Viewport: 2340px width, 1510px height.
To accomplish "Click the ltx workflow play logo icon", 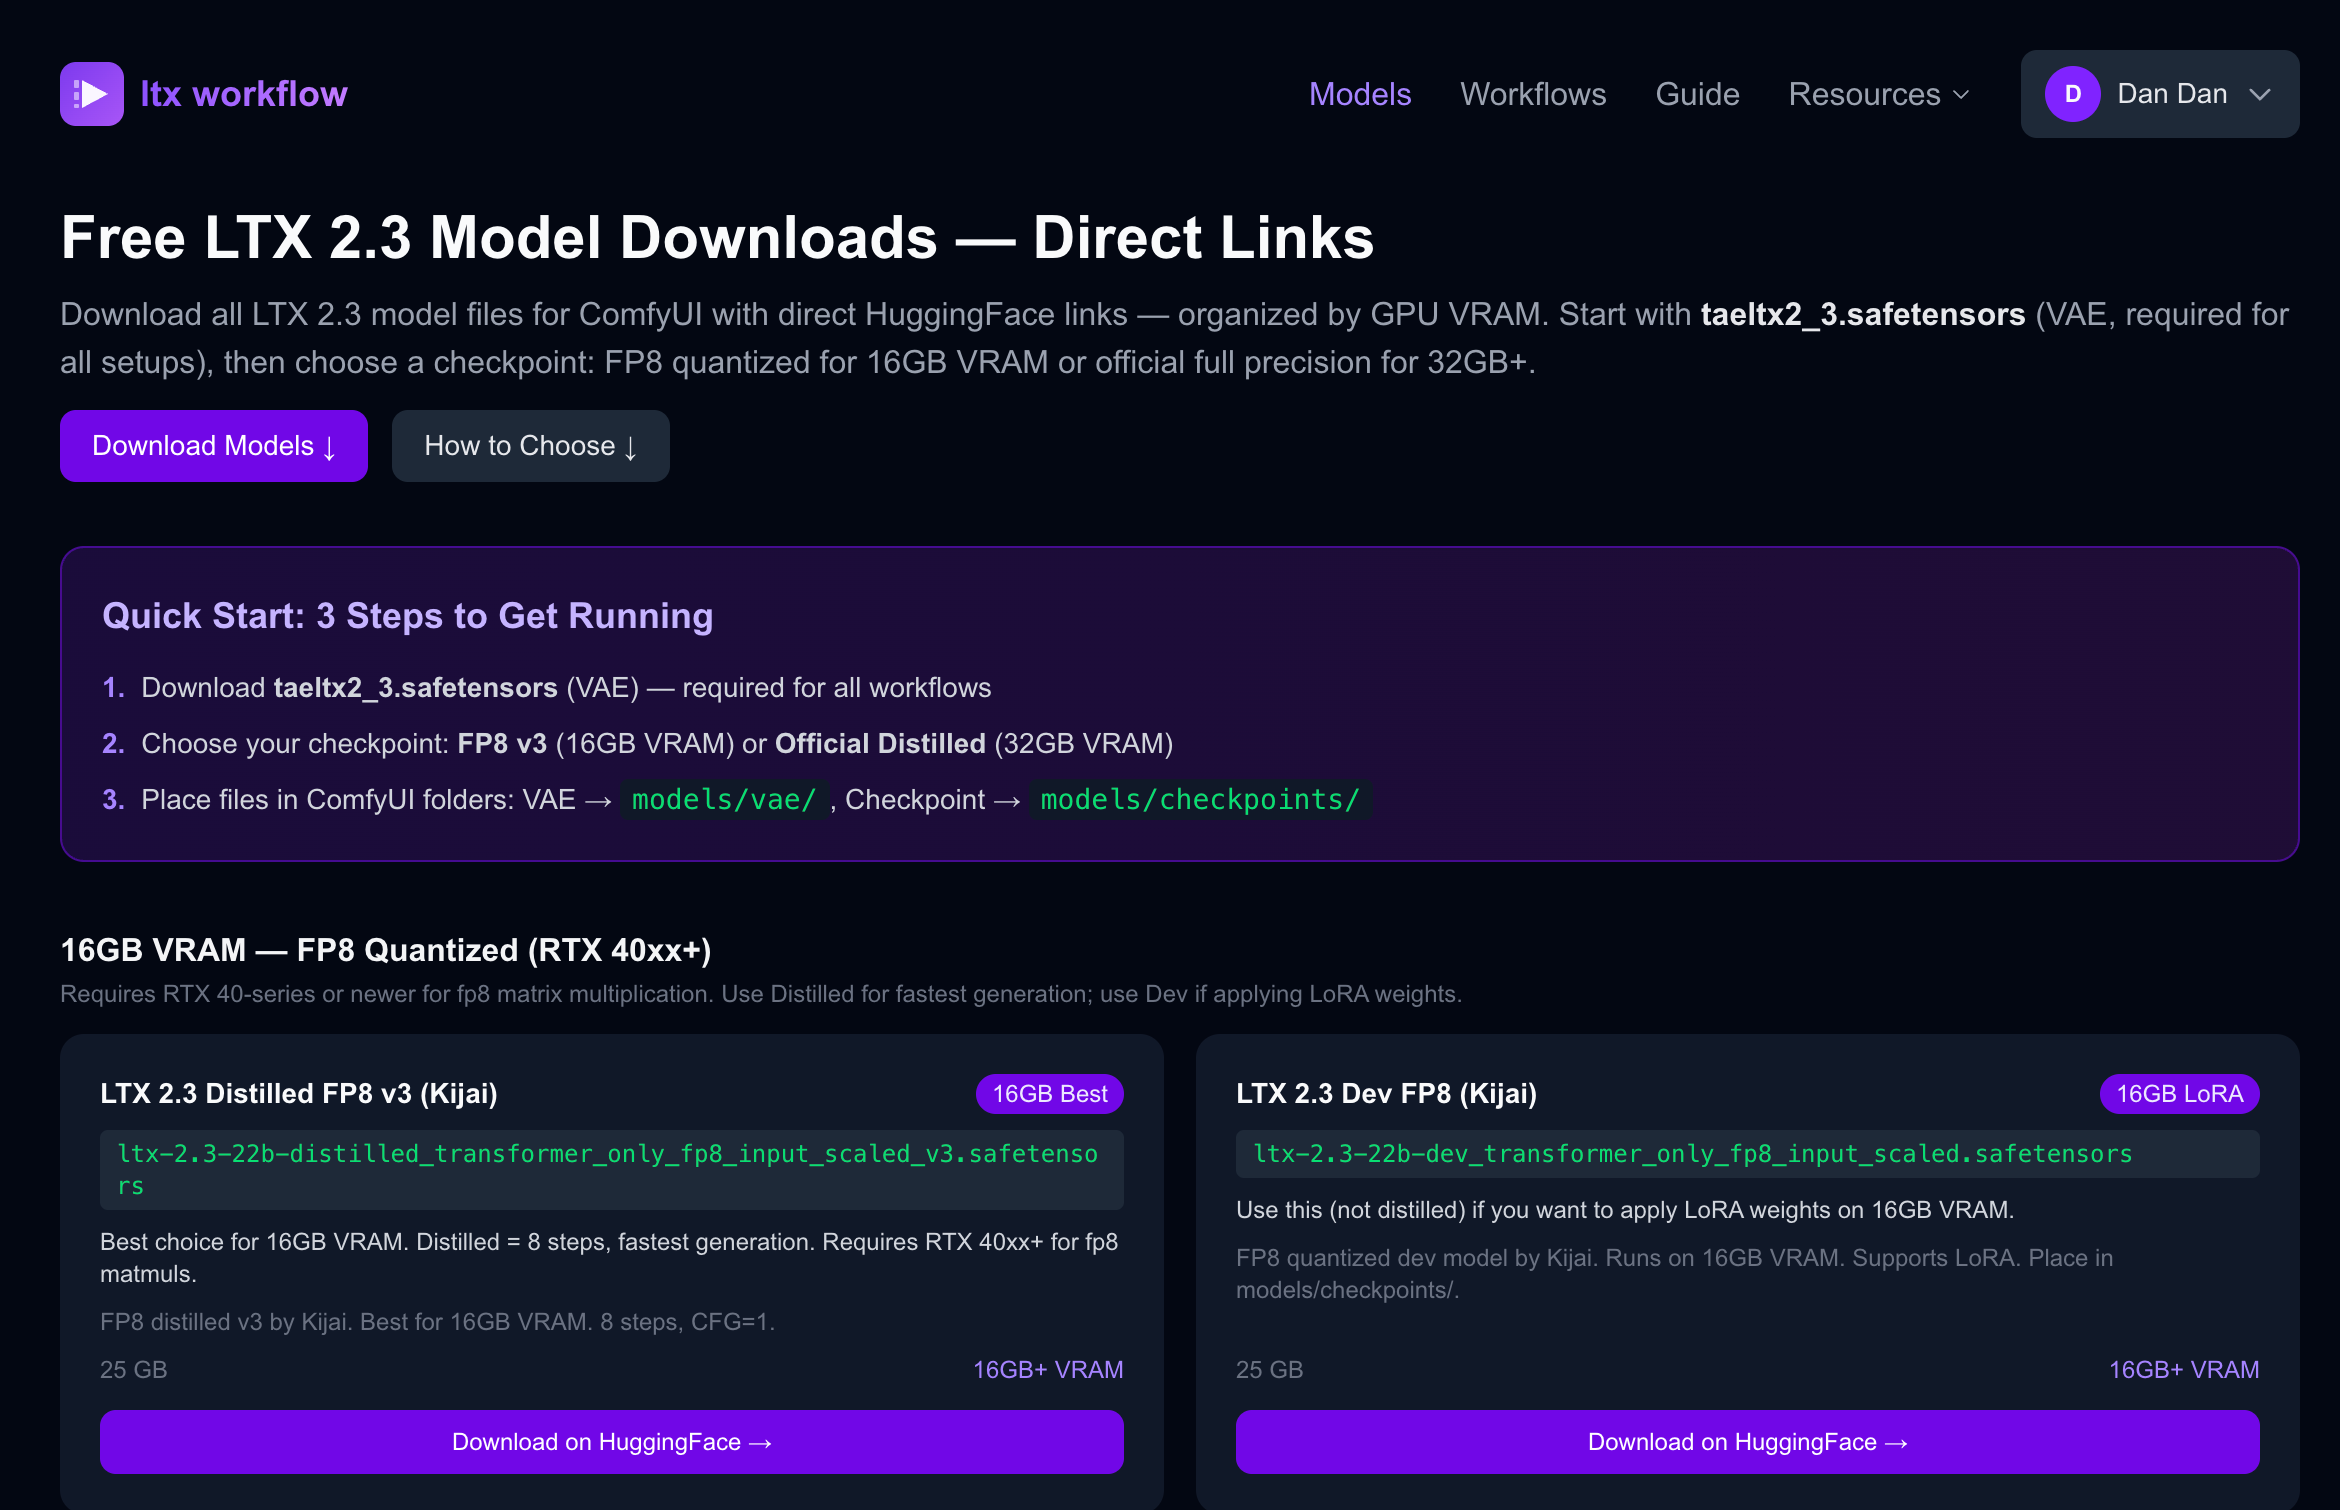I will [91, 94].
